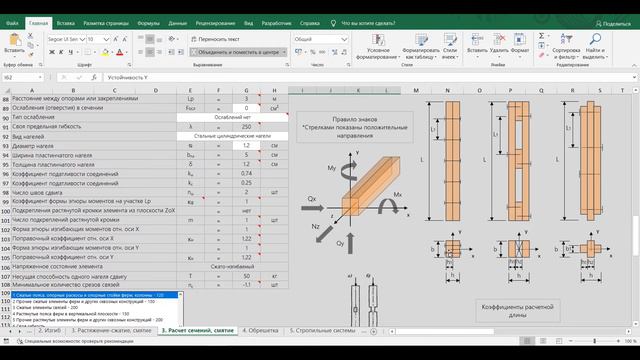Add a new sheet with plus button
This screenshot has height=360, width=640.
pos(373,331)
